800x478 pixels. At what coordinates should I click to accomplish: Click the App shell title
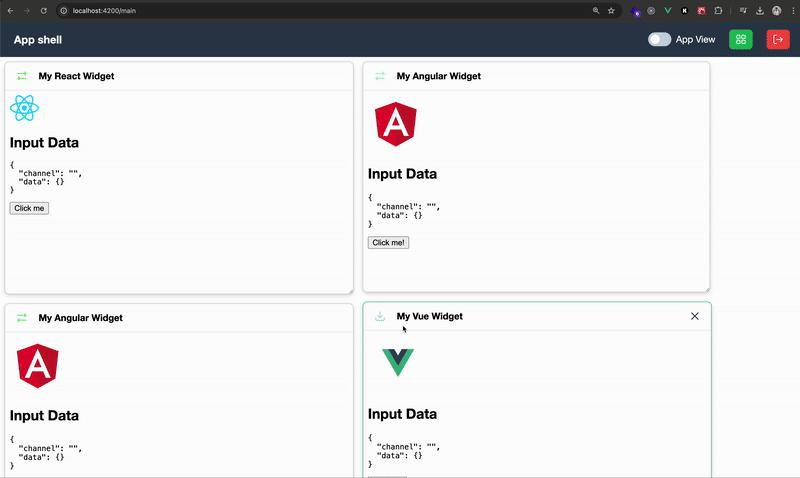click(38, 40)
